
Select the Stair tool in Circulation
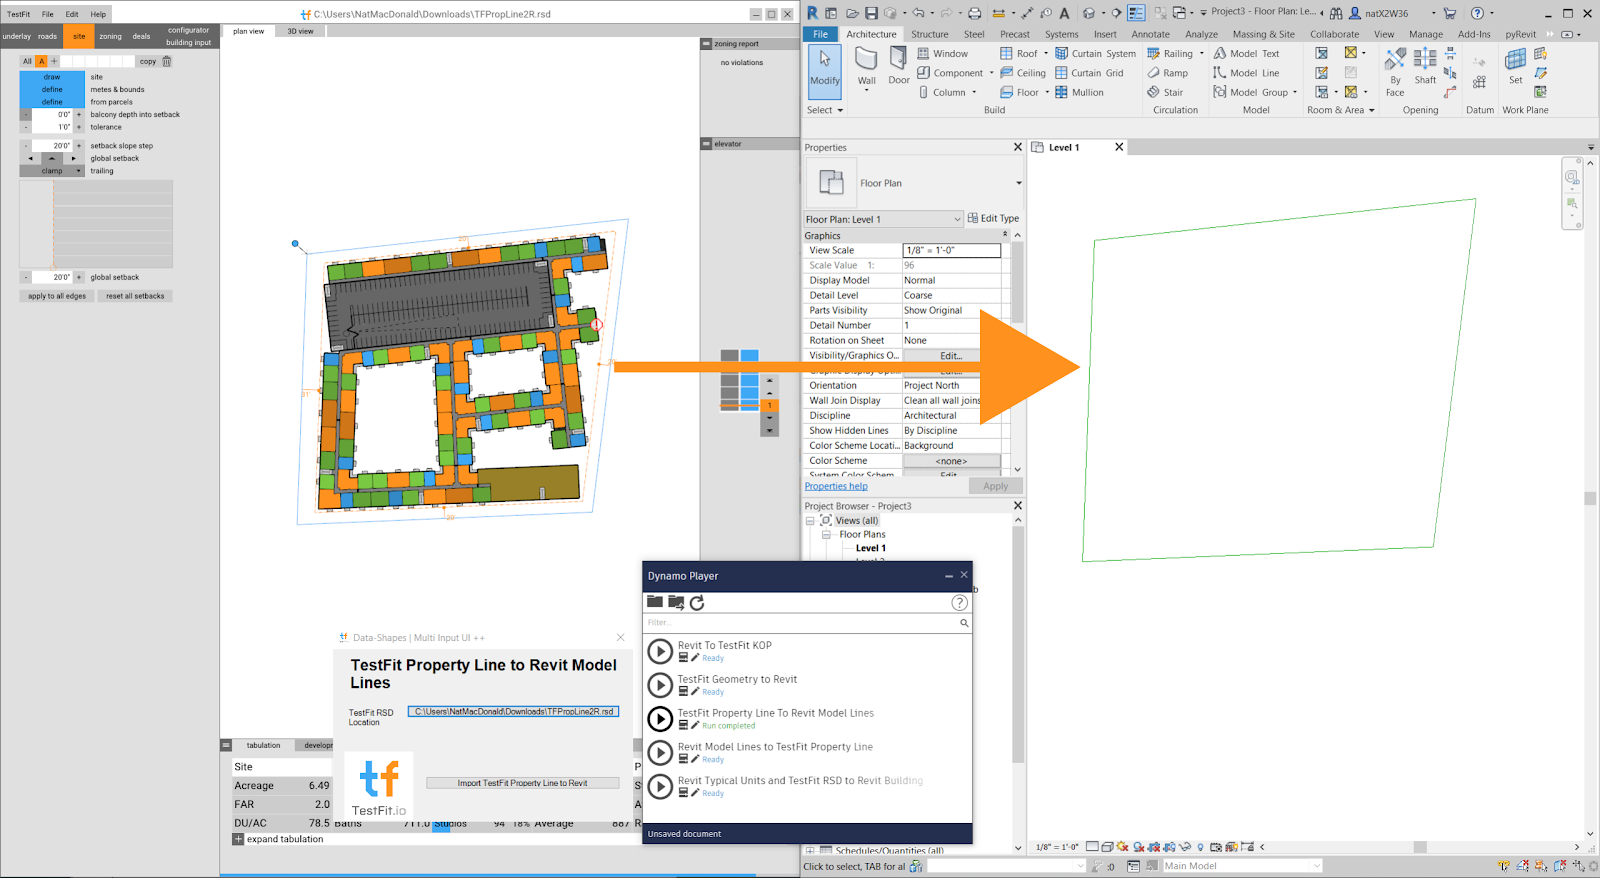click(1165, 92)
